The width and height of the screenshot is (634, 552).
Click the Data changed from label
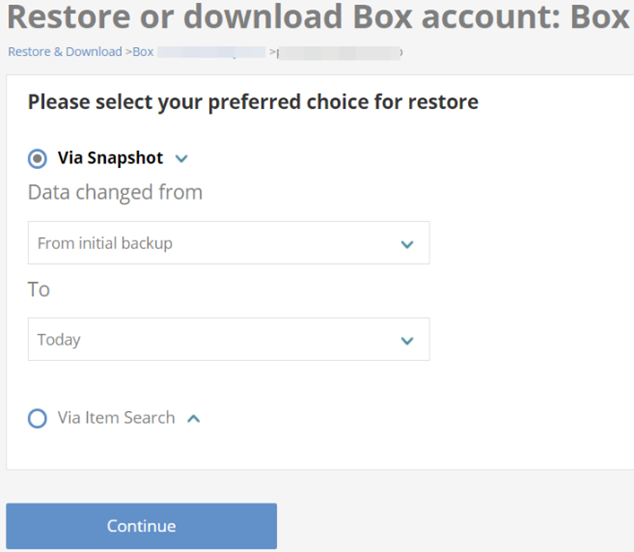115,192
